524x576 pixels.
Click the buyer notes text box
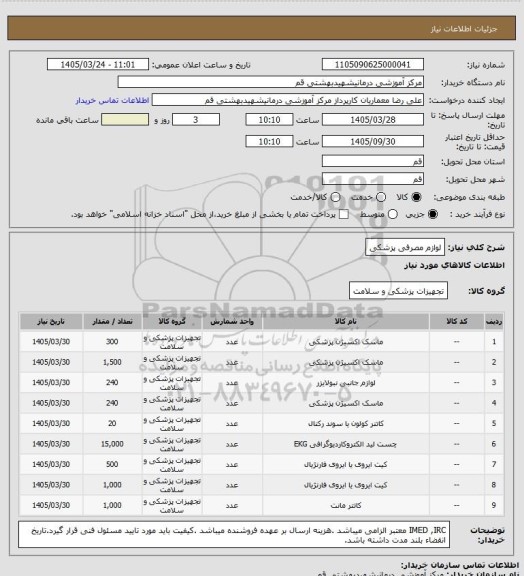[x=234, y=535]
